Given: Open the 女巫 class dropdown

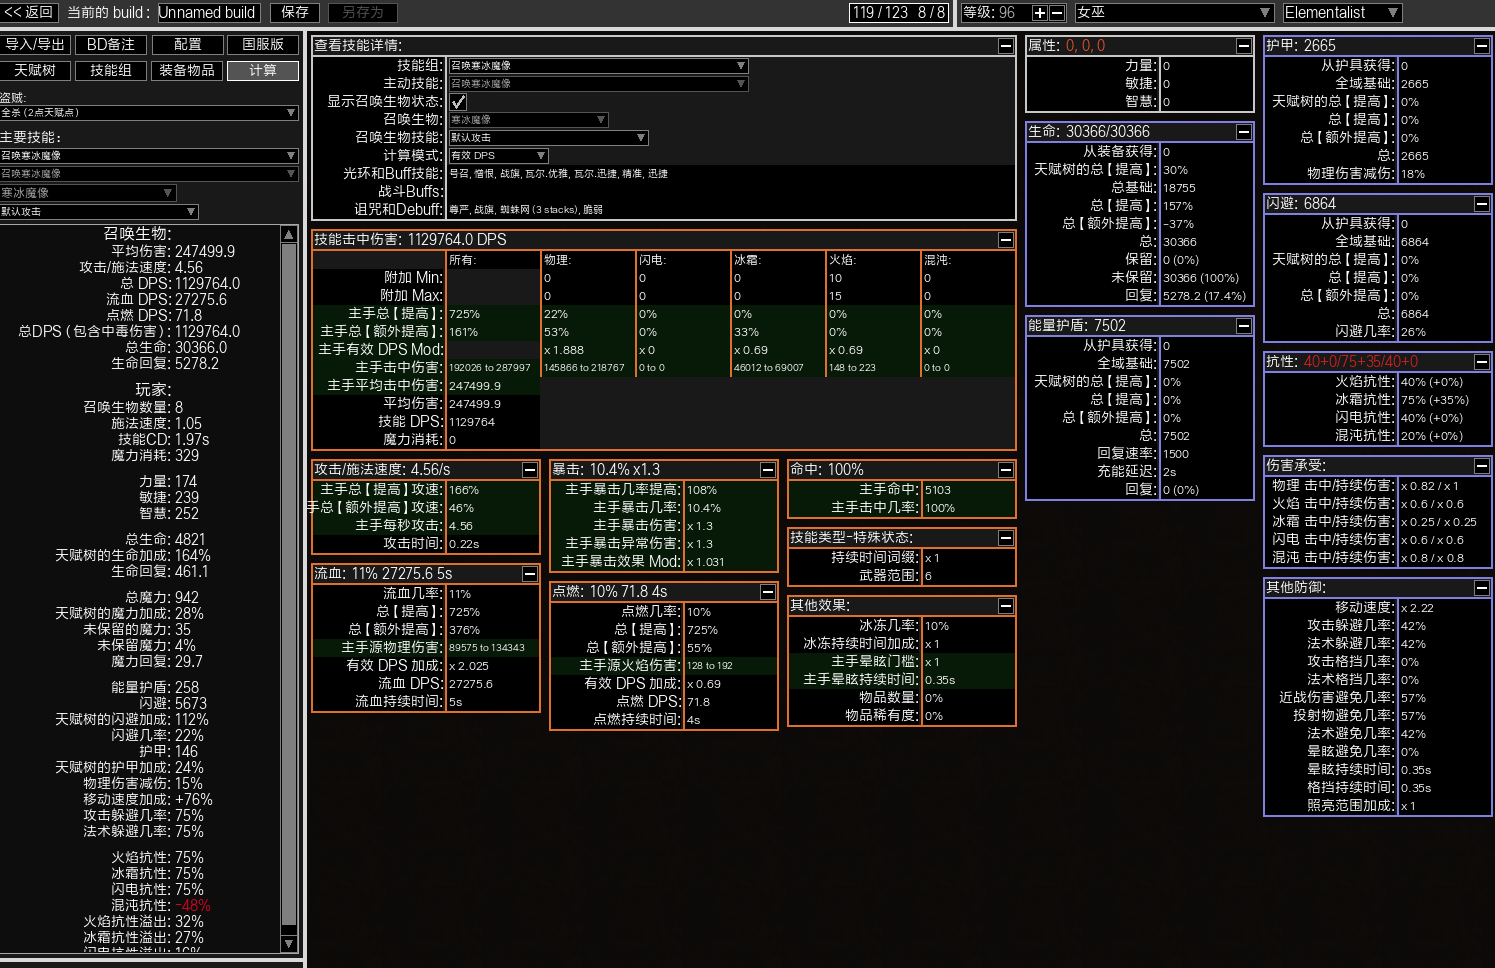Looking at the screenshot, I should (1173, 13).
